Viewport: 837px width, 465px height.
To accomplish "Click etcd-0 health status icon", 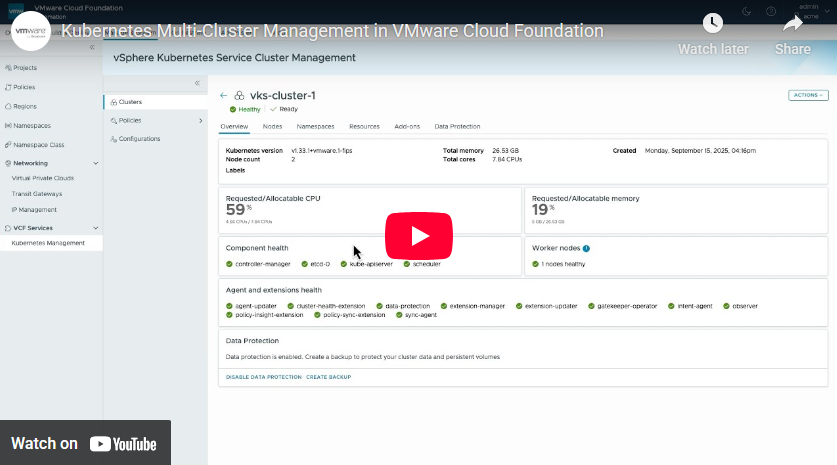I will pyautogui.click(x=304, y=264).
